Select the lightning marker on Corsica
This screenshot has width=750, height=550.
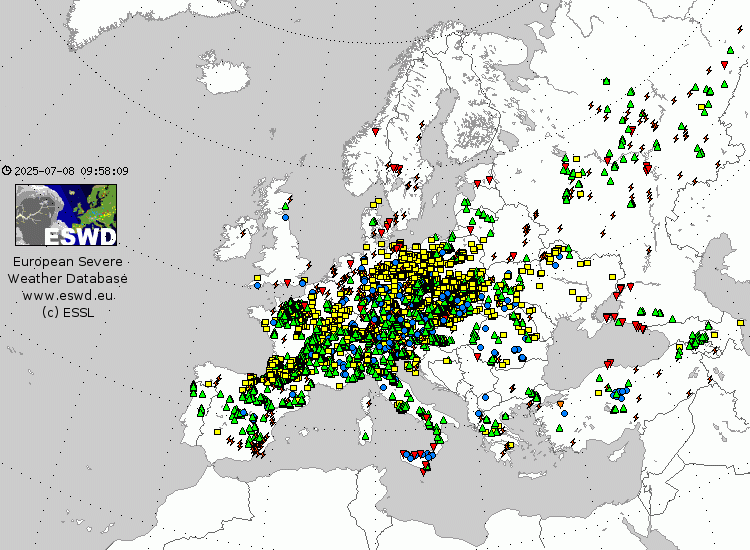368,405
